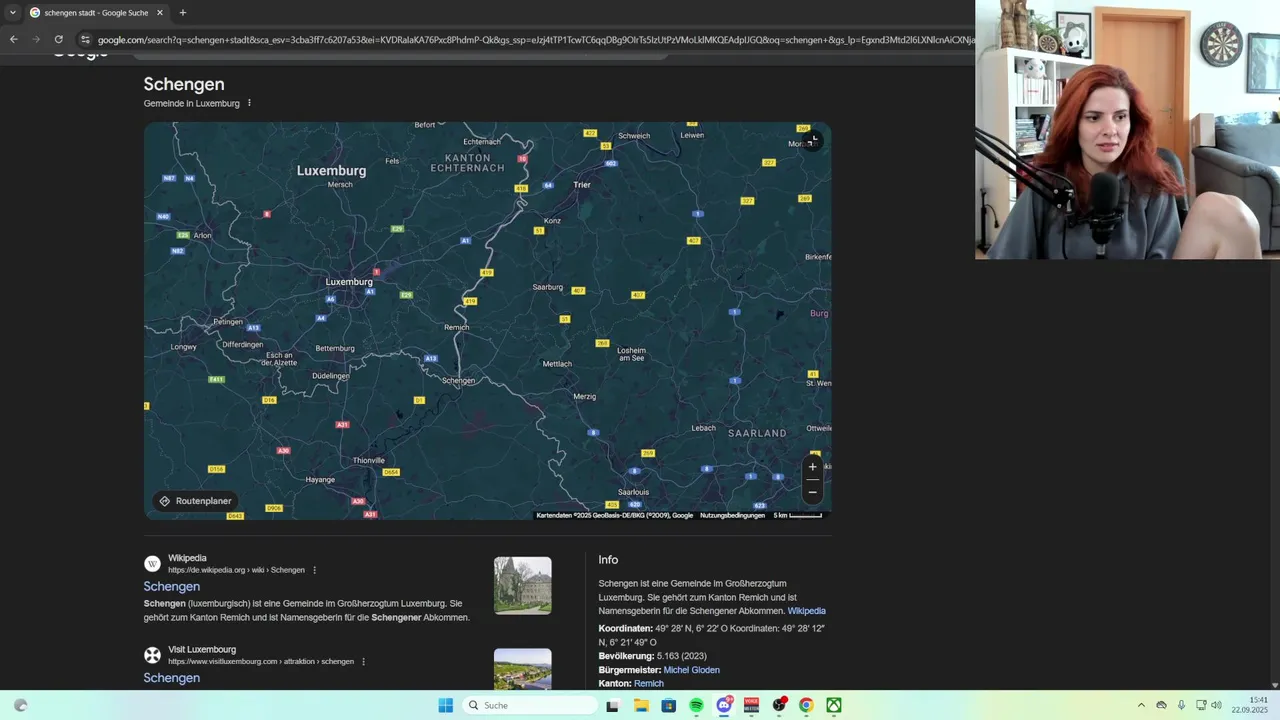Select the schengen stadt Google tab

tap(96, 13)
